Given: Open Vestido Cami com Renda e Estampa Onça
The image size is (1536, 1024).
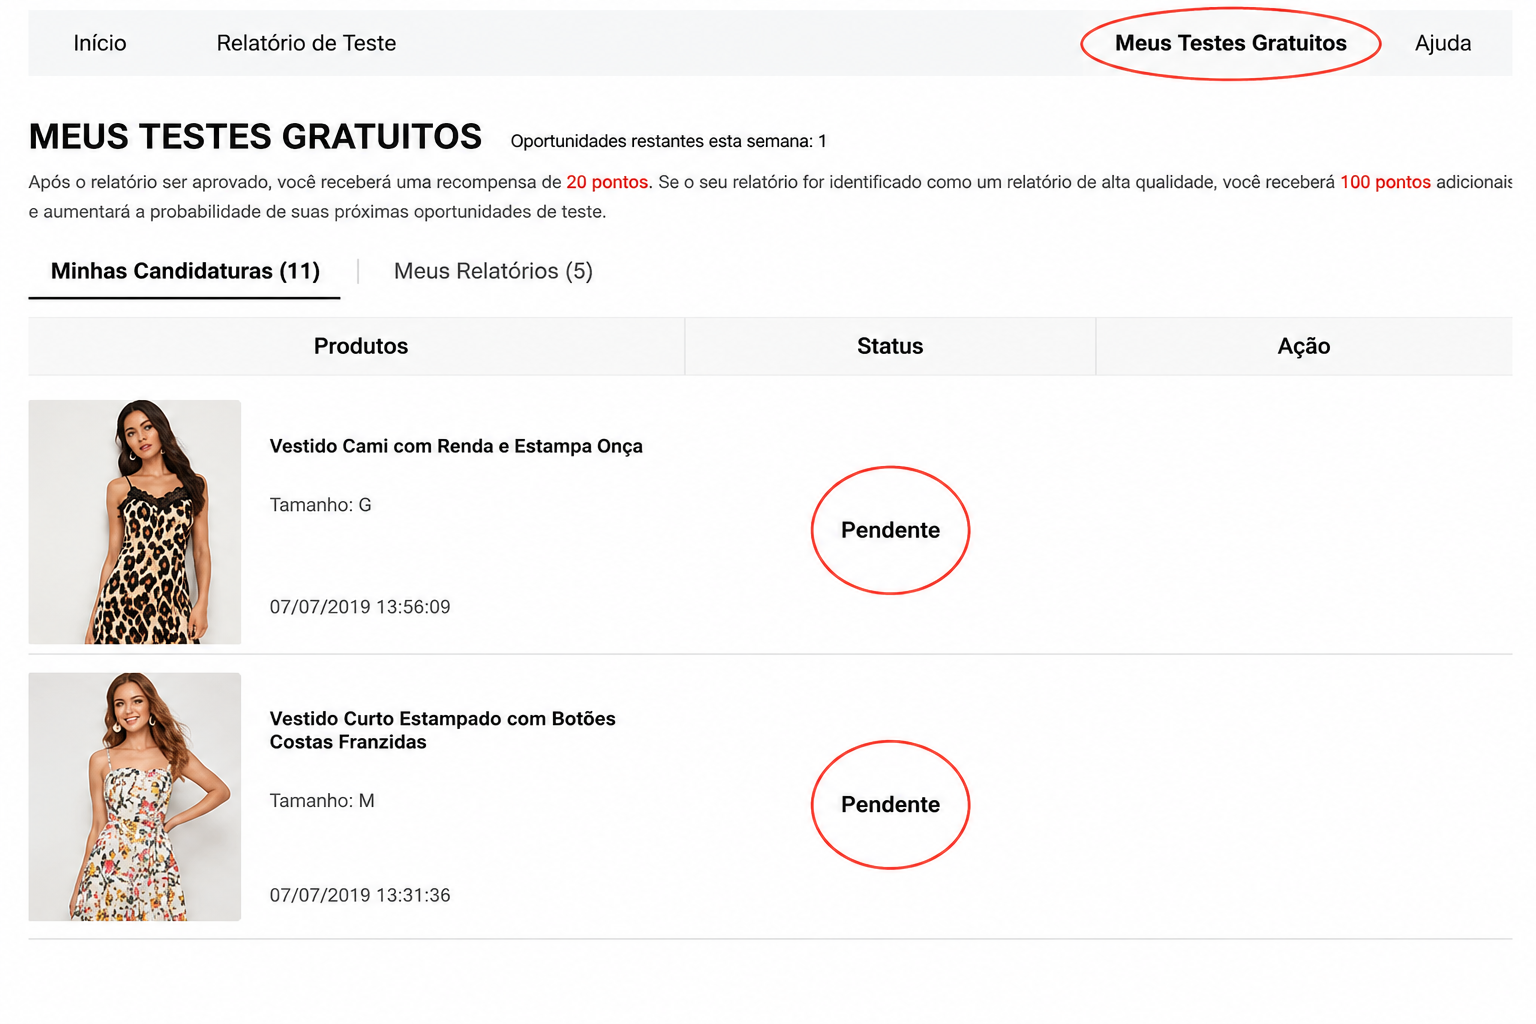Looking at the screenshot, I should click(456, 446).
